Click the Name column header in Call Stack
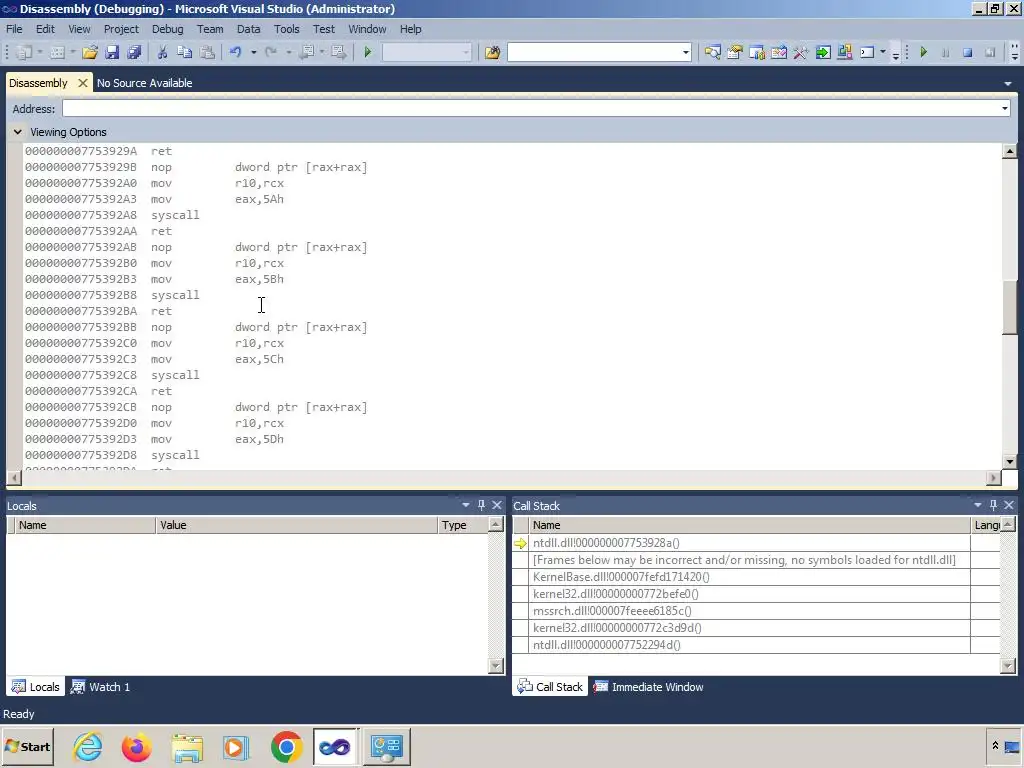 750,525
